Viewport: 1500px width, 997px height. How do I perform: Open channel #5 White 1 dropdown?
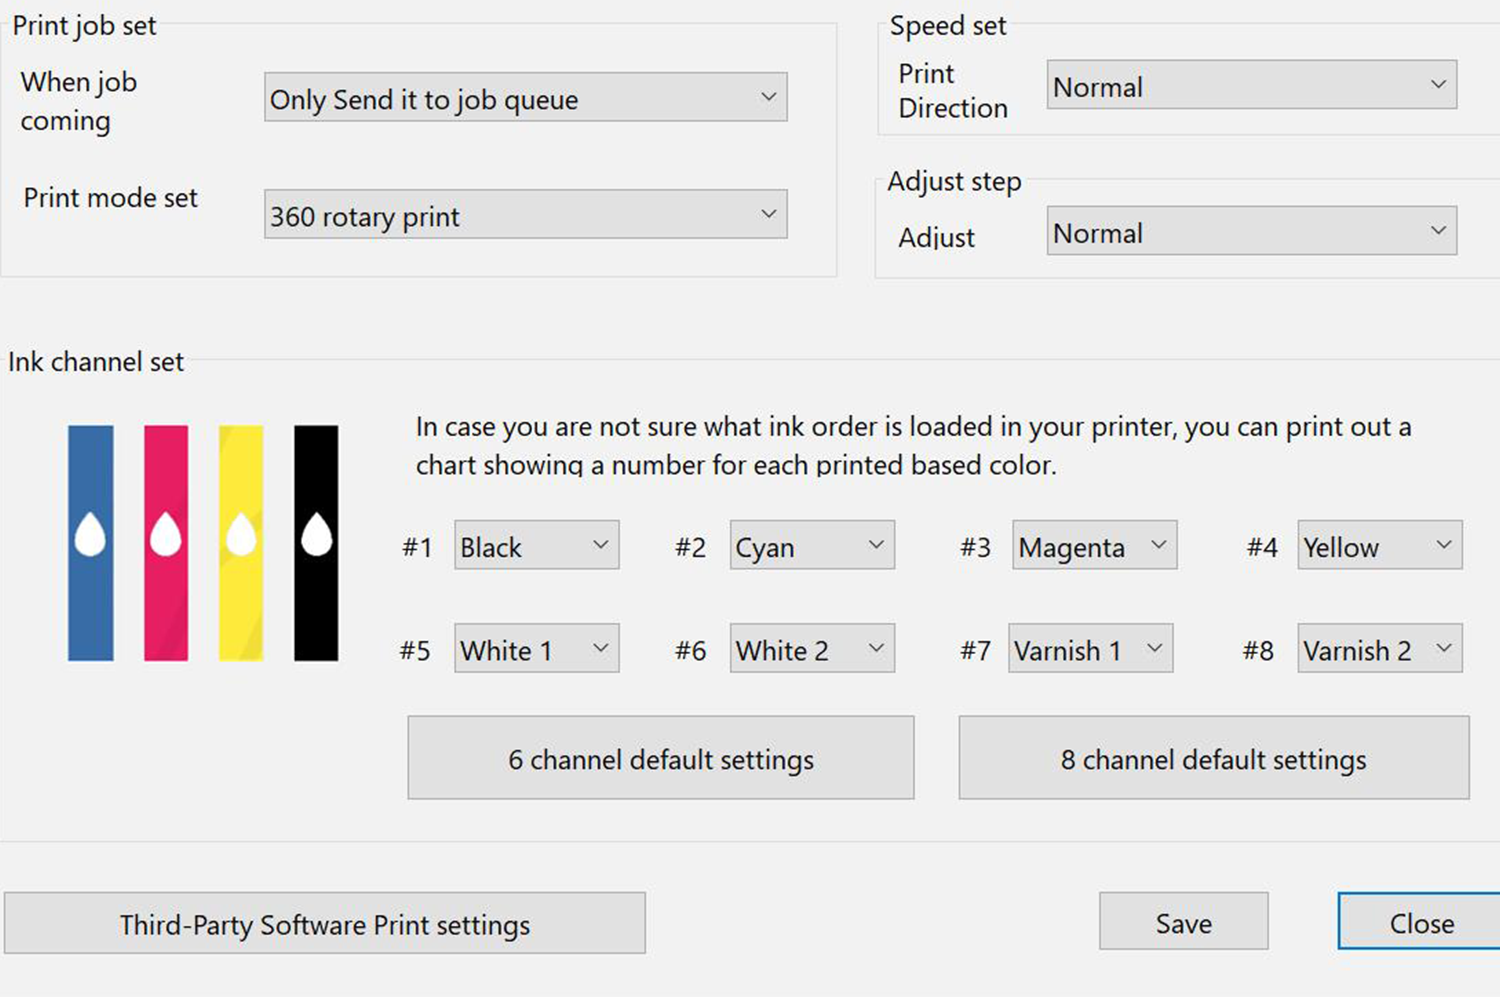coord(536,649)
